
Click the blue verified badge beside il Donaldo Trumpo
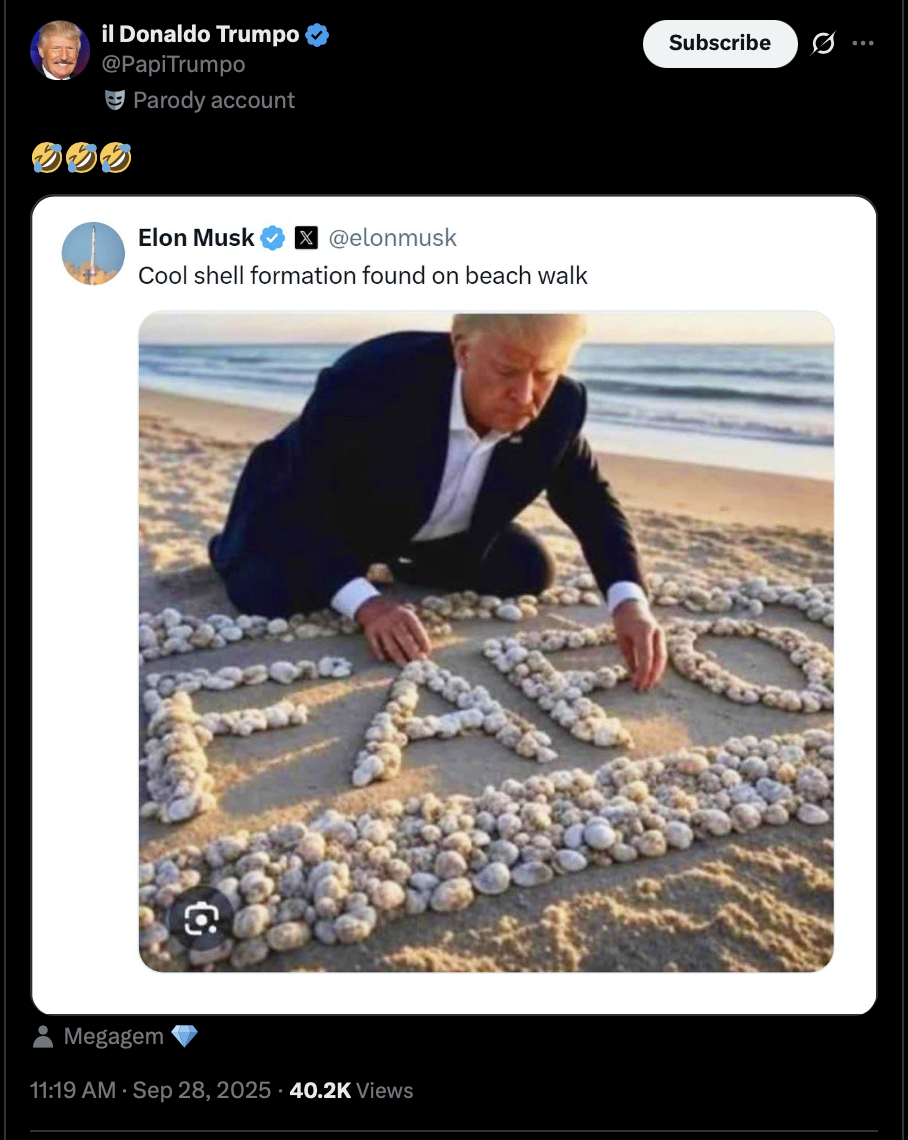(317, 35)
